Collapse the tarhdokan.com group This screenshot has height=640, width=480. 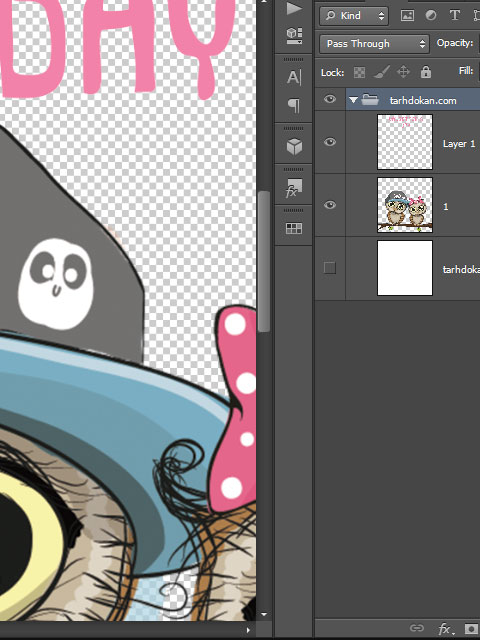(353, 100)
